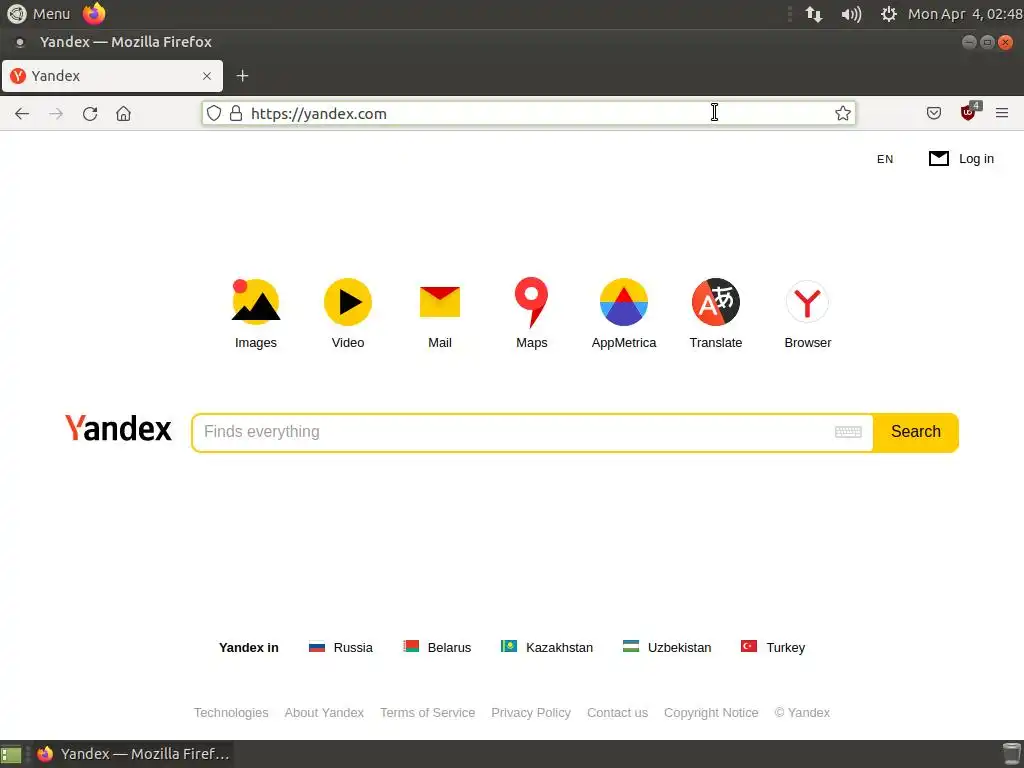Open Yandex Browser icon
The width and height of the screenshot is (1024, 768).
click(x=807, y=302)
